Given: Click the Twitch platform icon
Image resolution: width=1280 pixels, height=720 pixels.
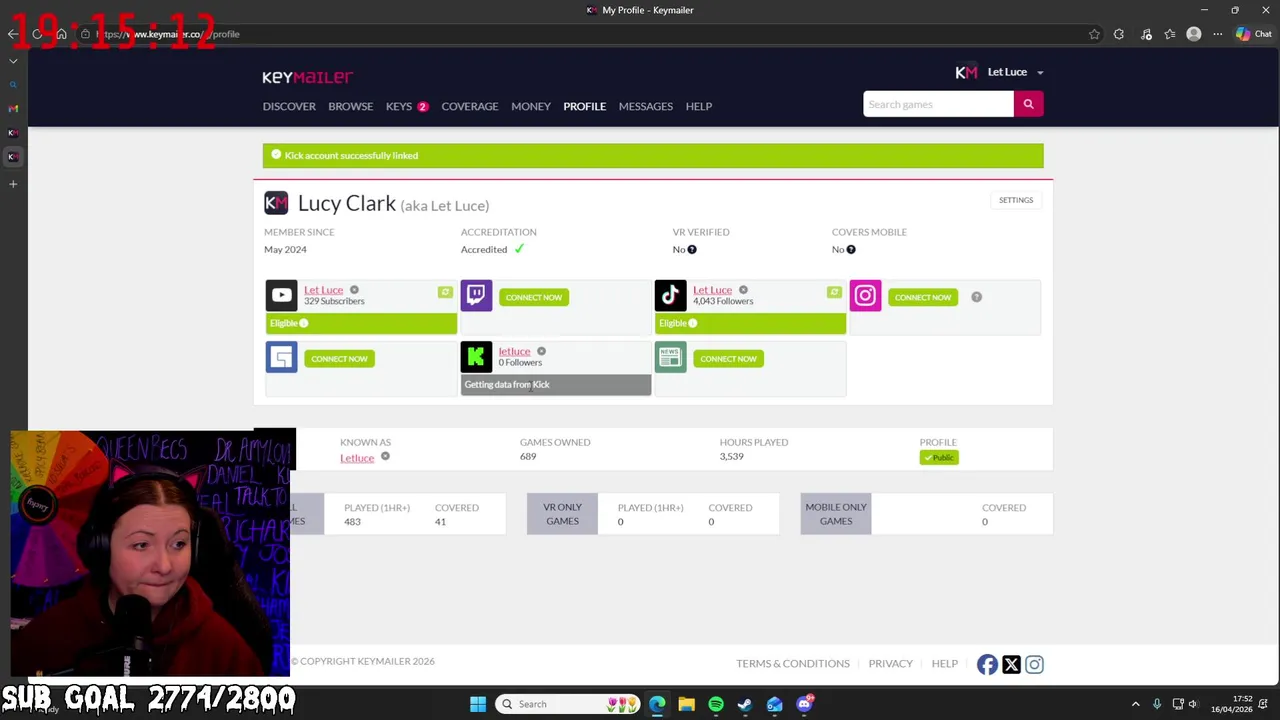Looking at the screenshot, I should pyautogui.click(x=476, y=295).
